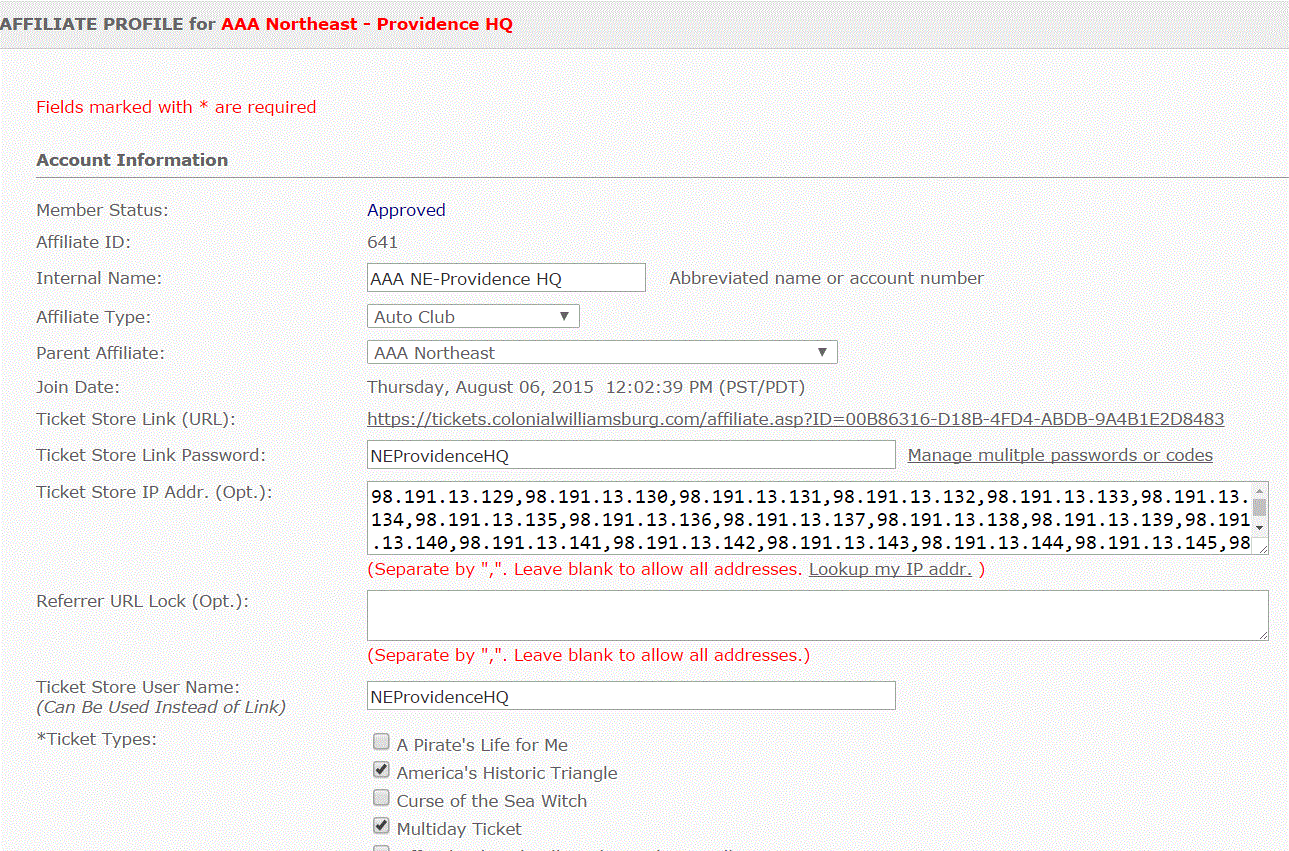The image size is (1289, 851).
Task: Click the 'America's Historic Triangle' label
Action: point(507,773)
